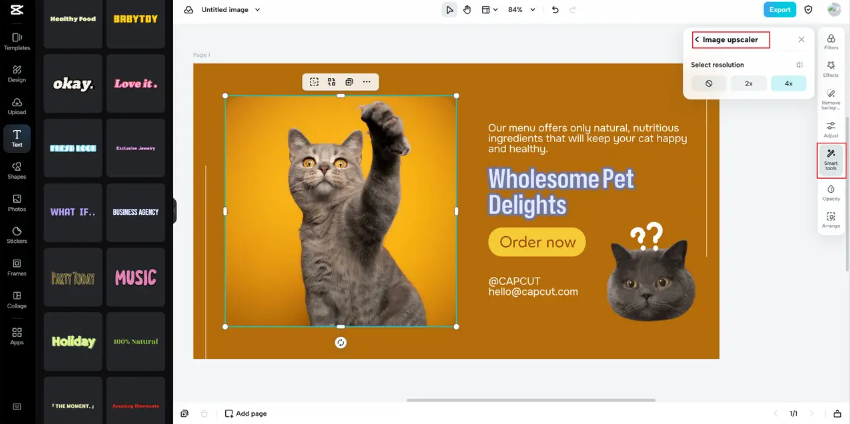Click the crop icon in floating toolbar

pyautogui.click(x=314, y=82)
